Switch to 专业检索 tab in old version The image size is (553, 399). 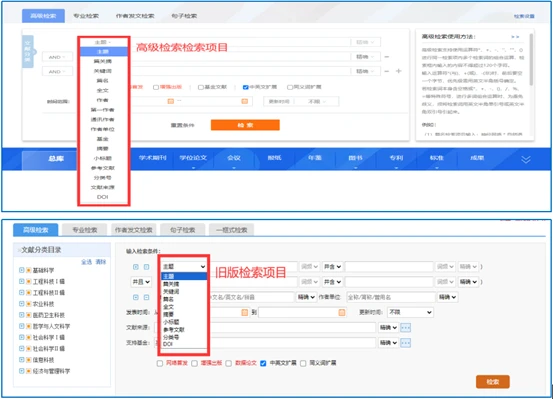click(x=85, y=230)
